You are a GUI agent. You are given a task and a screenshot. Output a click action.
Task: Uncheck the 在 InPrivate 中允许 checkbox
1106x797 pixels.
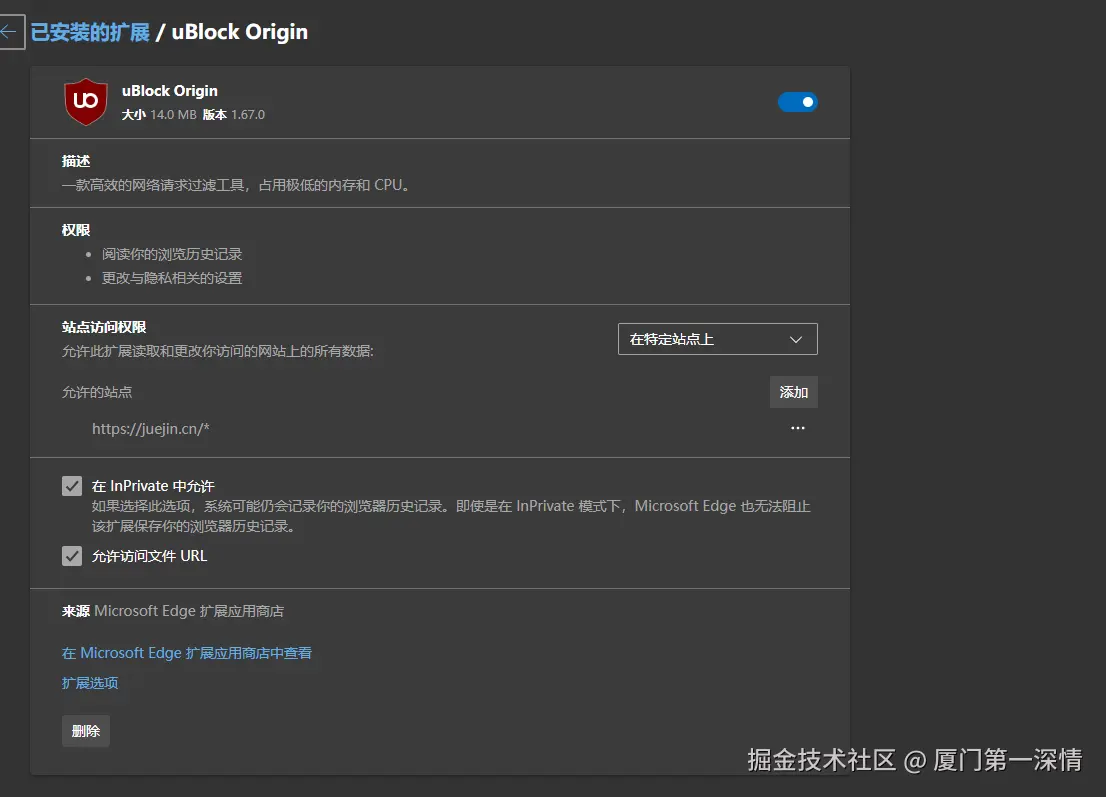pos(72,486)
